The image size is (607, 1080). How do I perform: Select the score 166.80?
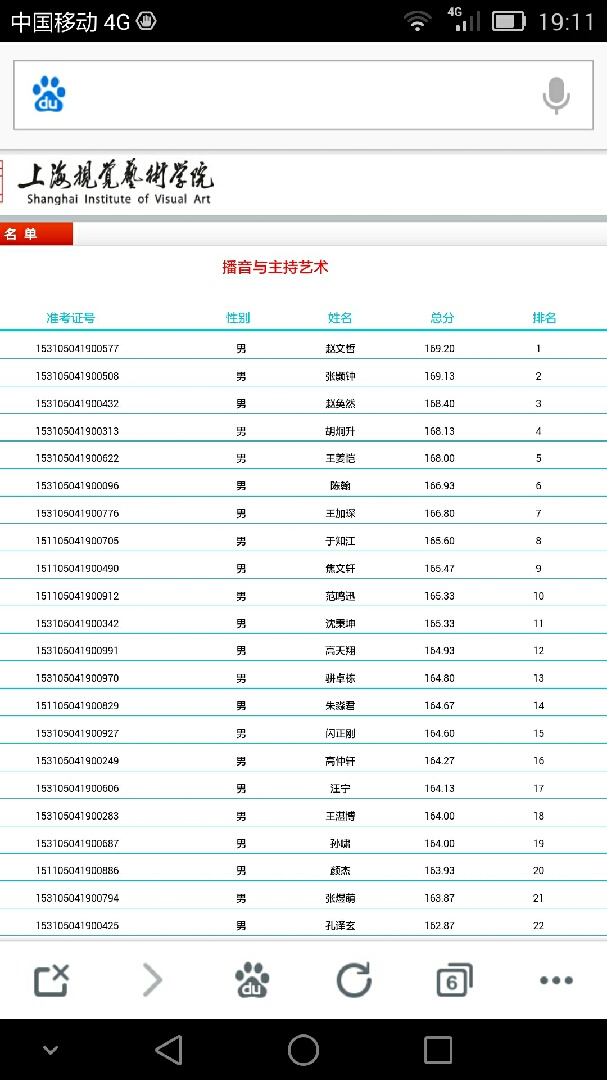pyautogui.click(x=440, y=513)
